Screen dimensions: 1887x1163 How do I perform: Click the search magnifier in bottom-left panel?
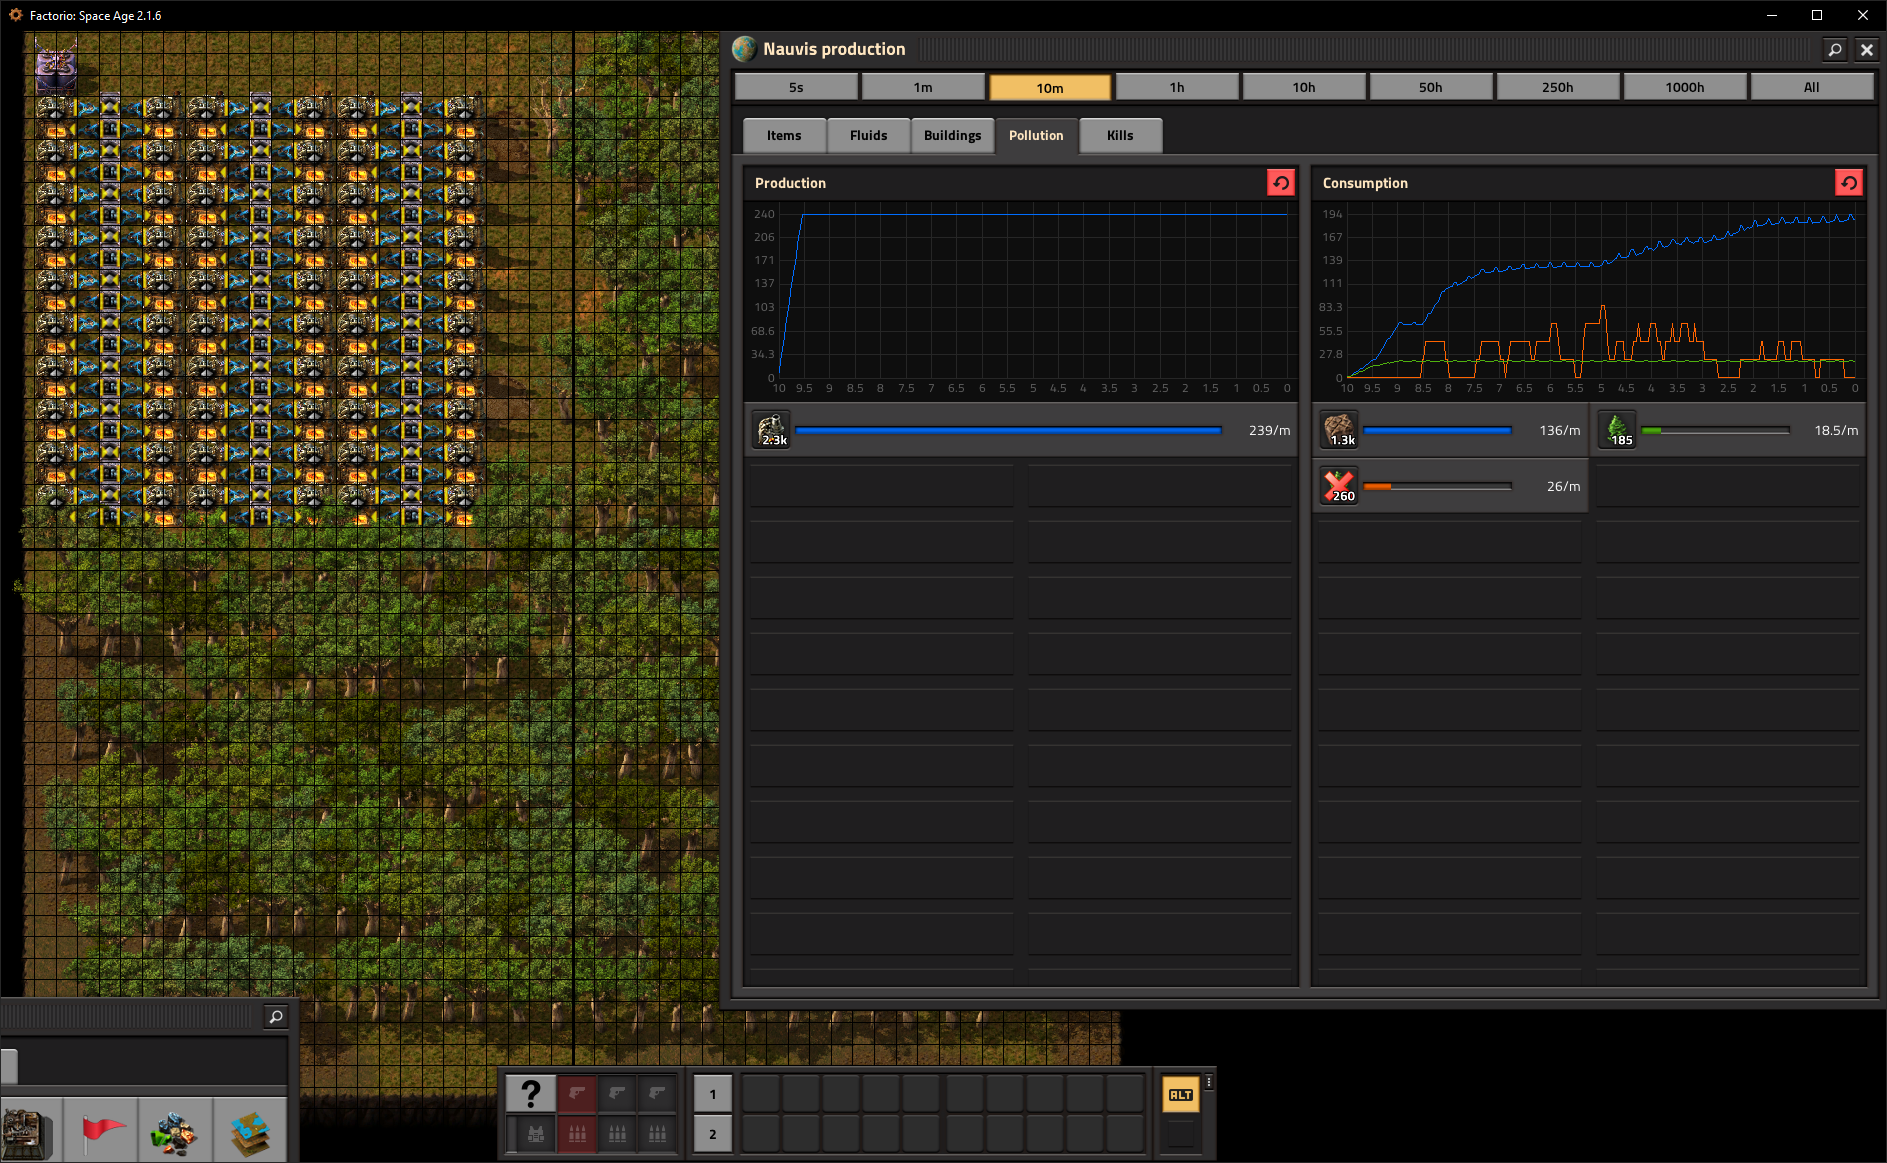coord(276,1017)
